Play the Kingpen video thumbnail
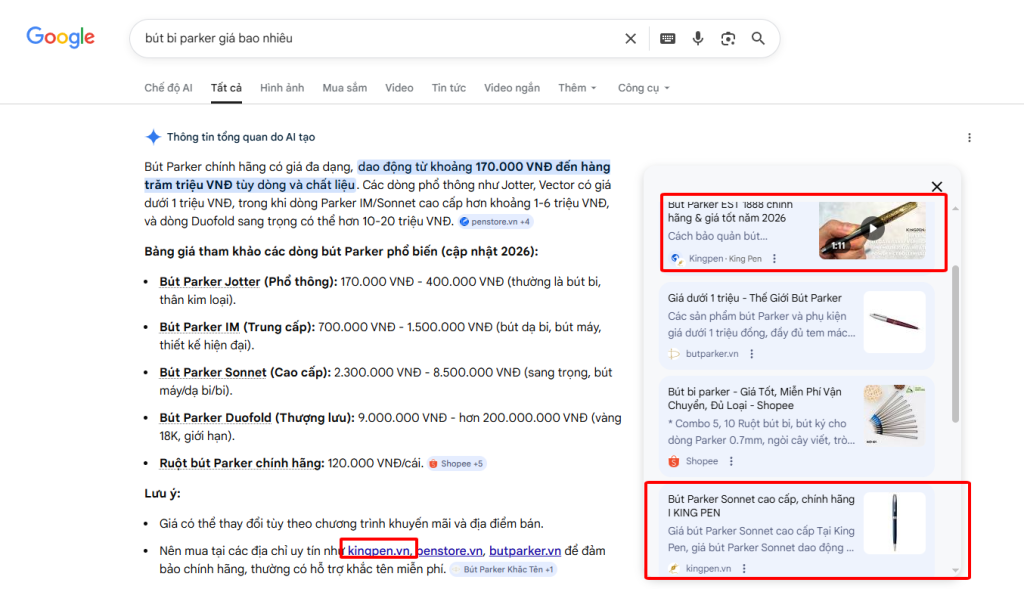Screen dimensions: 1024x589 click(x=873, y=229)
